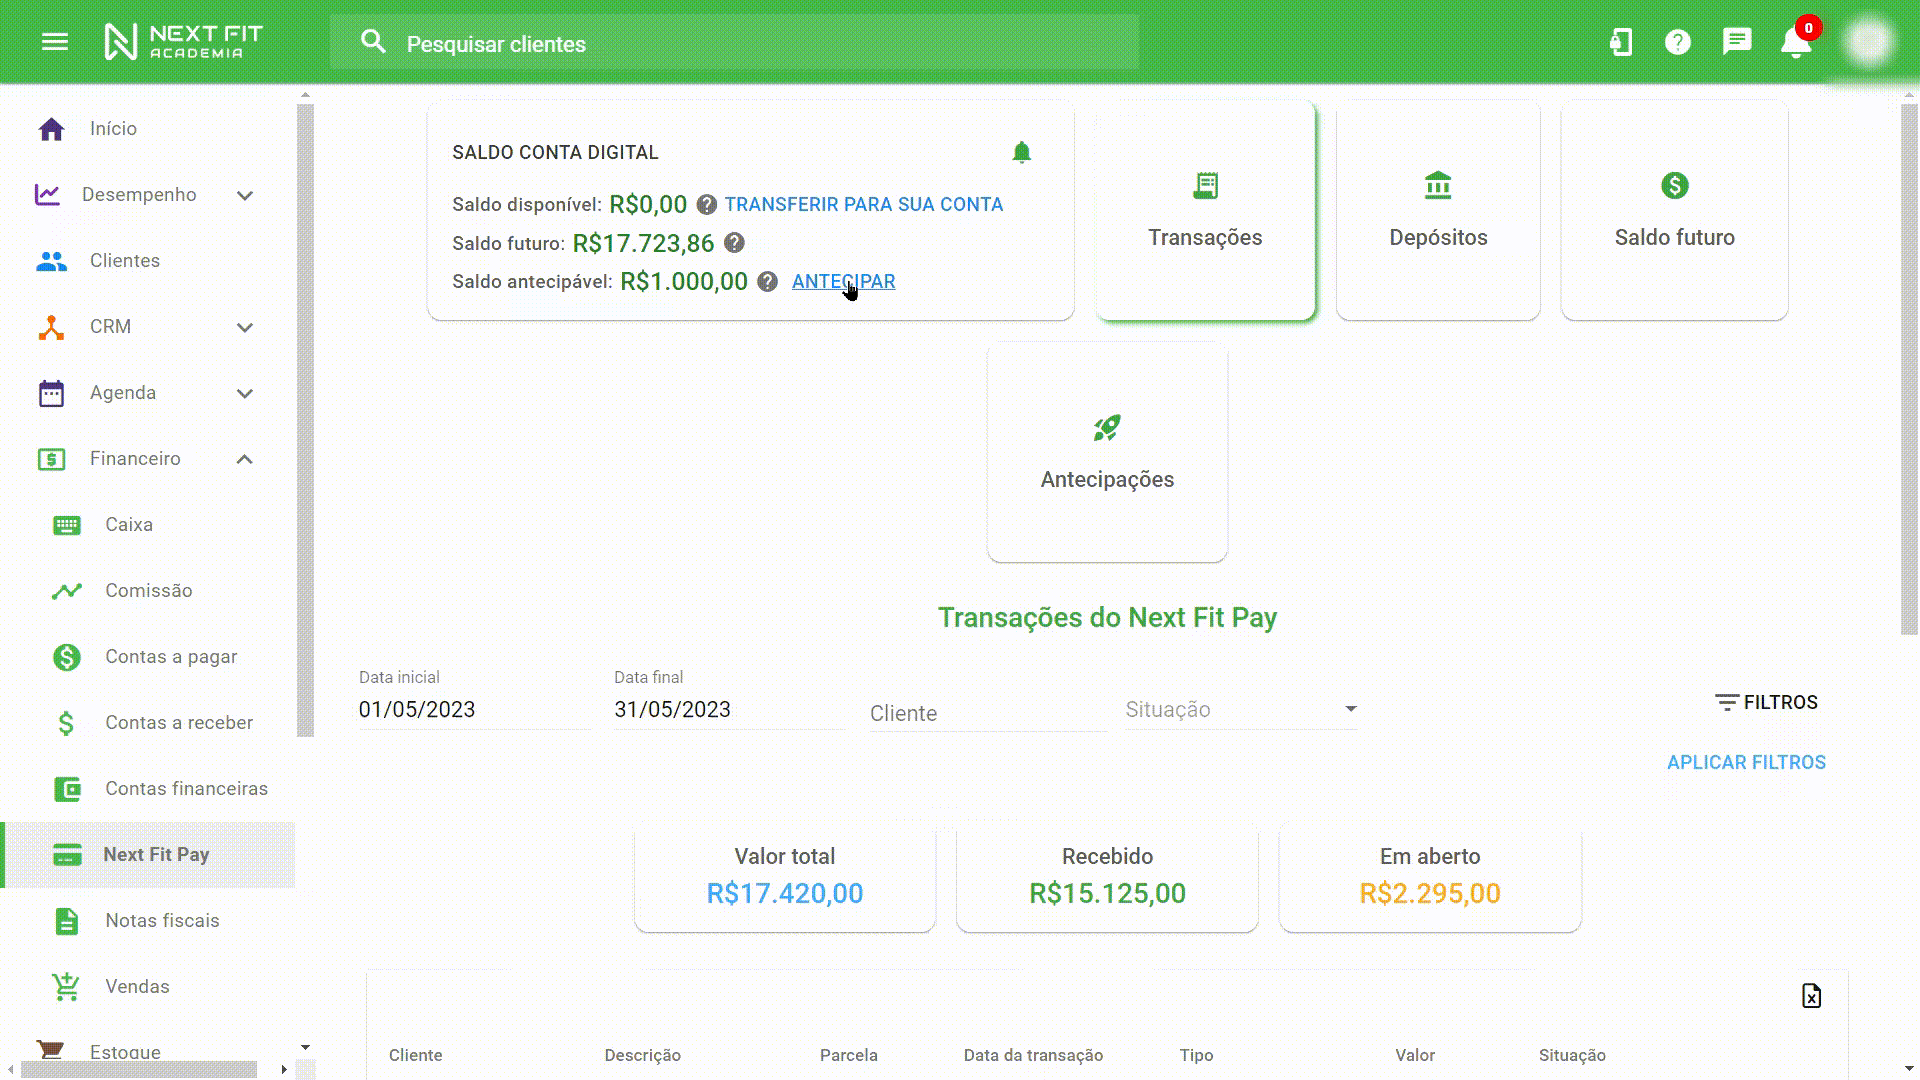The height and width of the screenshot is (1080, 1920).
Task: Click the ANTECIPAR link
Action: coord(843,282)
